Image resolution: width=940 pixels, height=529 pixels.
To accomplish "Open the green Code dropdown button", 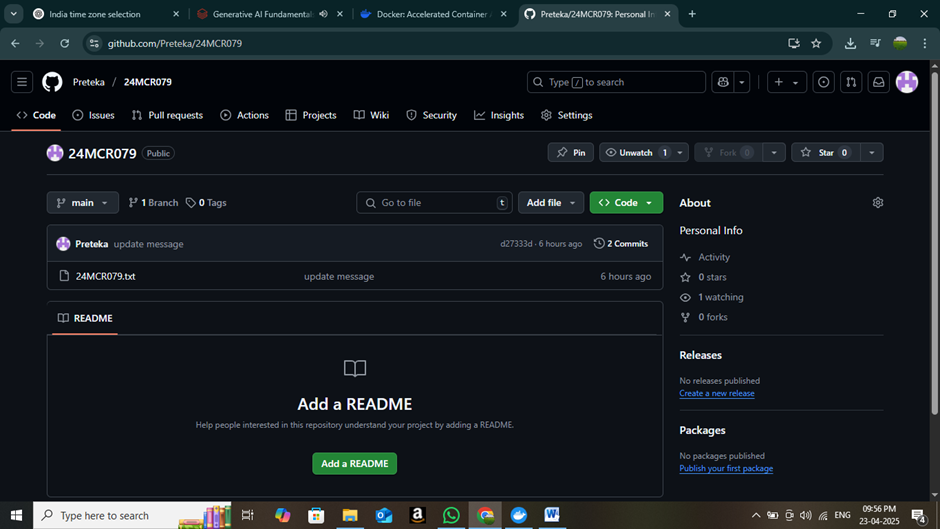I will 626,203.
